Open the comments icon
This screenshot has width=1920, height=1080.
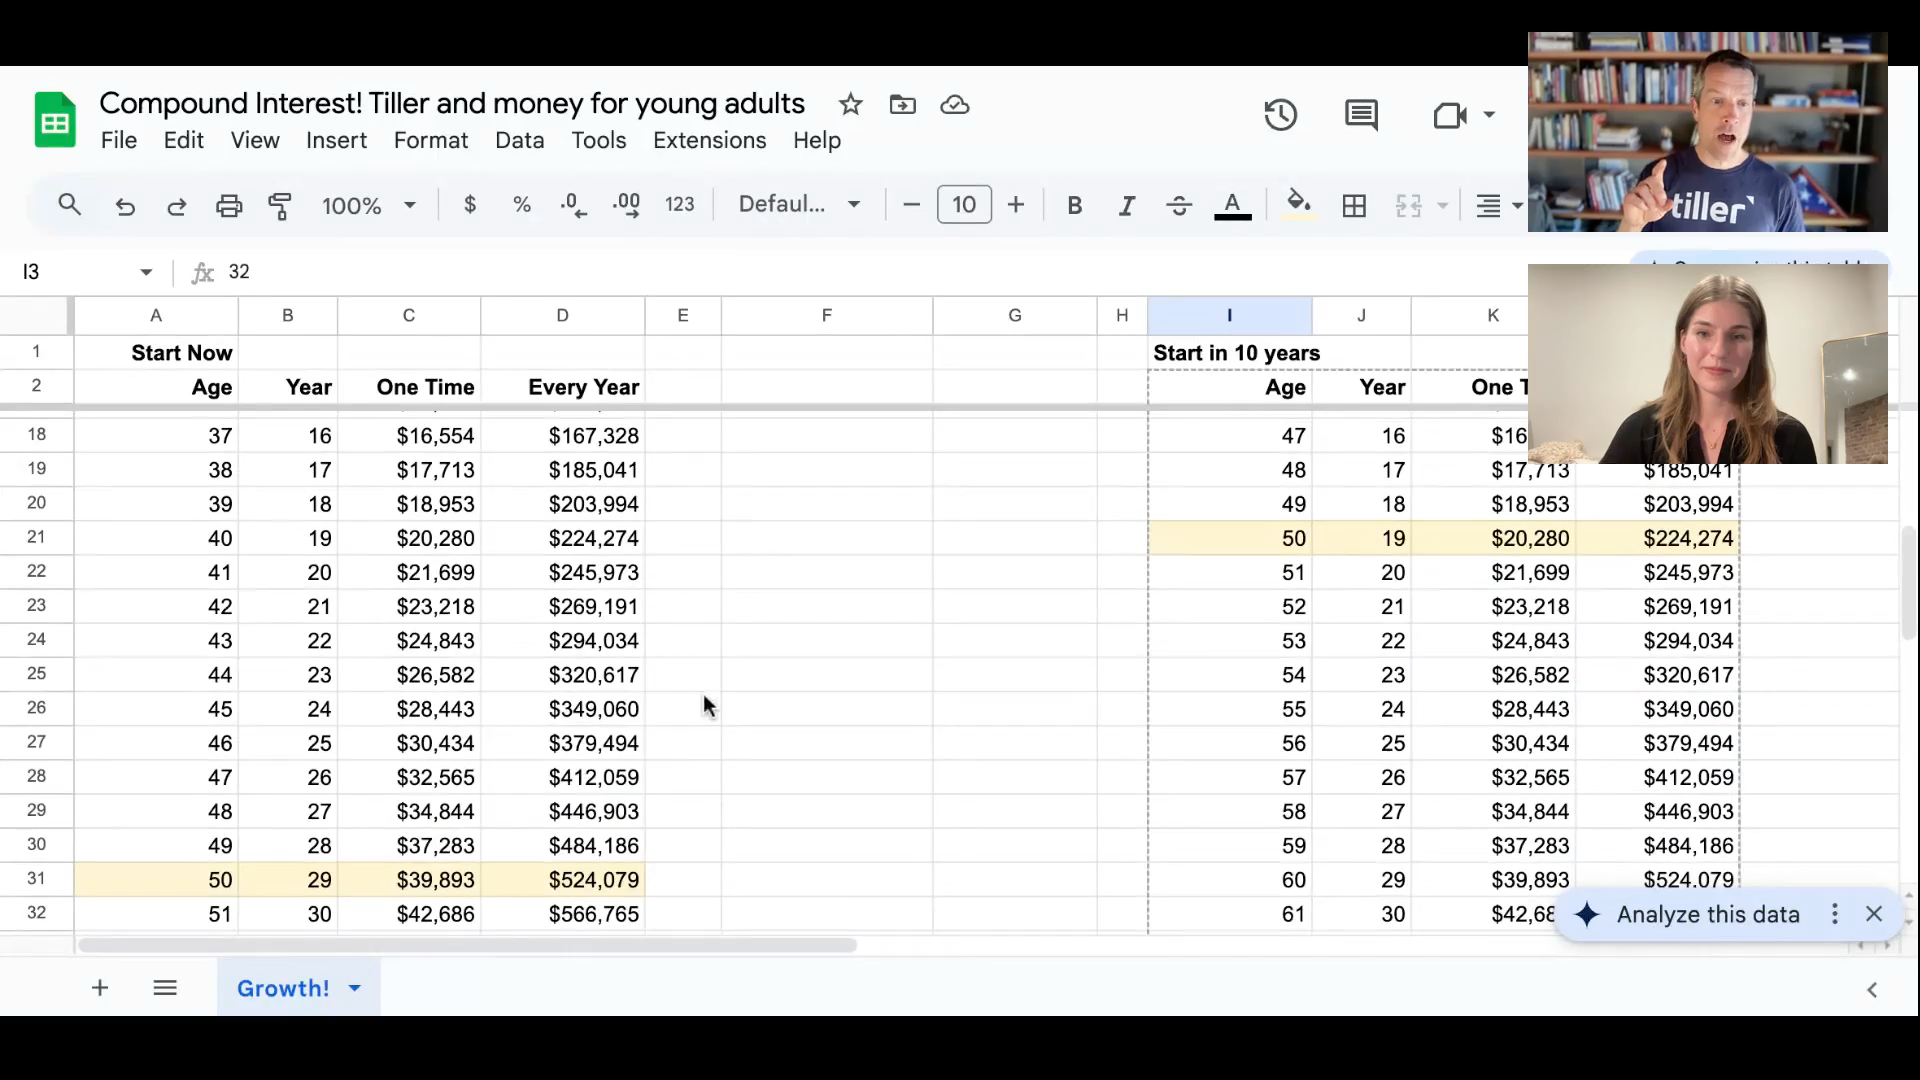1361,115
